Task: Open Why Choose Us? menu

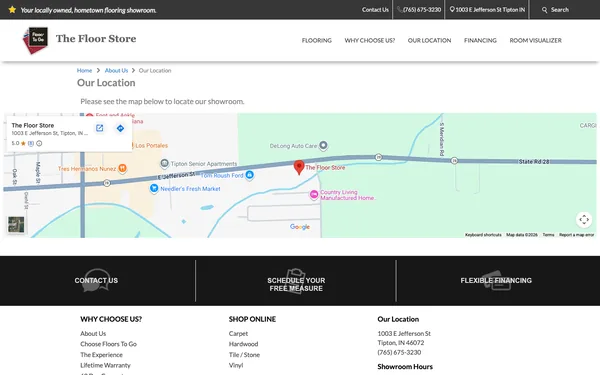Action: click(x=370, y=41)
